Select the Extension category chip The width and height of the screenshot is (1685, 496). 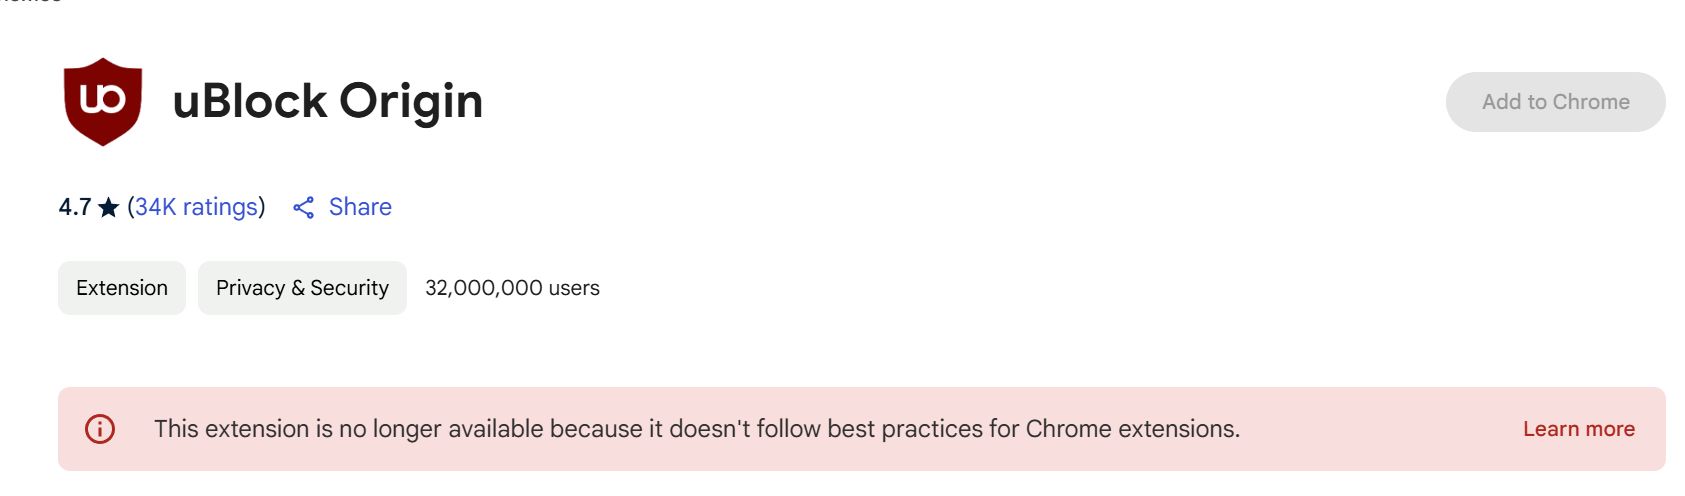pyautogui.click(x=122, y=288)
